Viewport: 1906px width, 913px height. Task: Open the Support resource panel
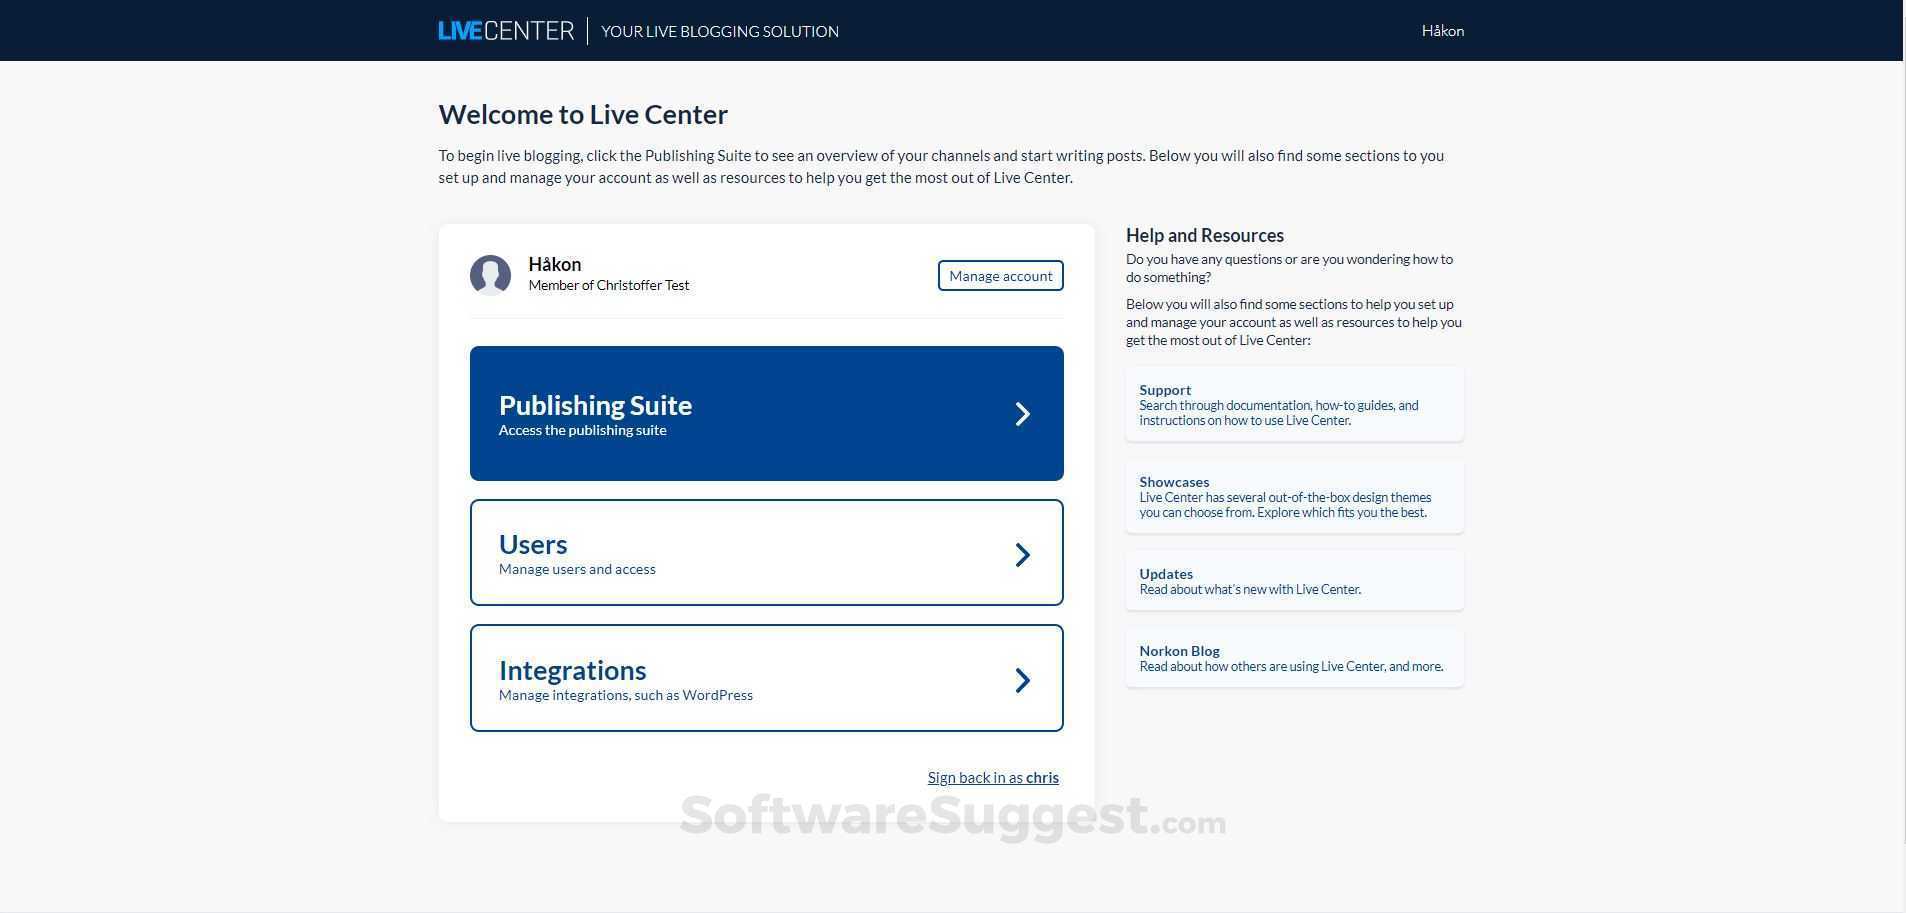pyautogui.click(x=1293, y=404)
